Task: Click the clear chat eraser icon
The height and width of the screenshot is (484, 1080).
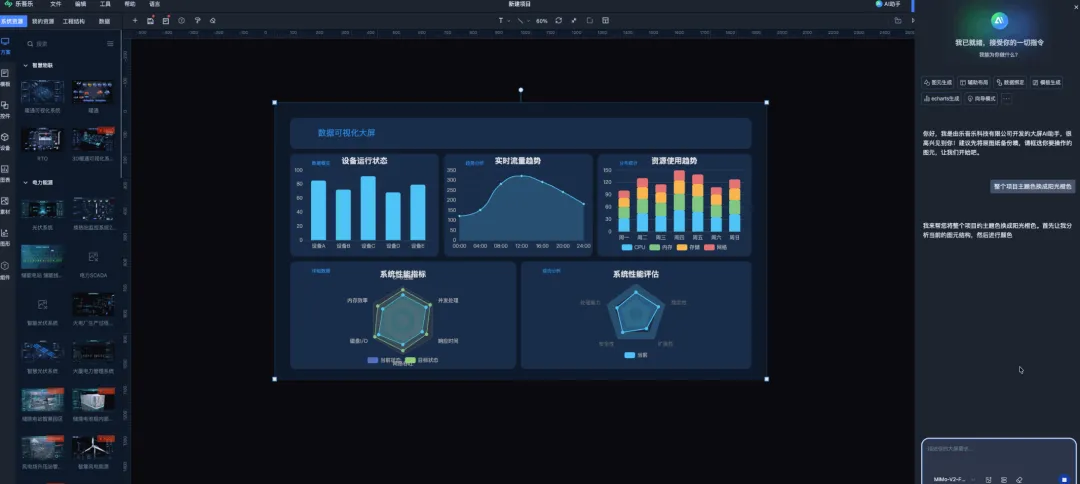Action: (1019, 479)
